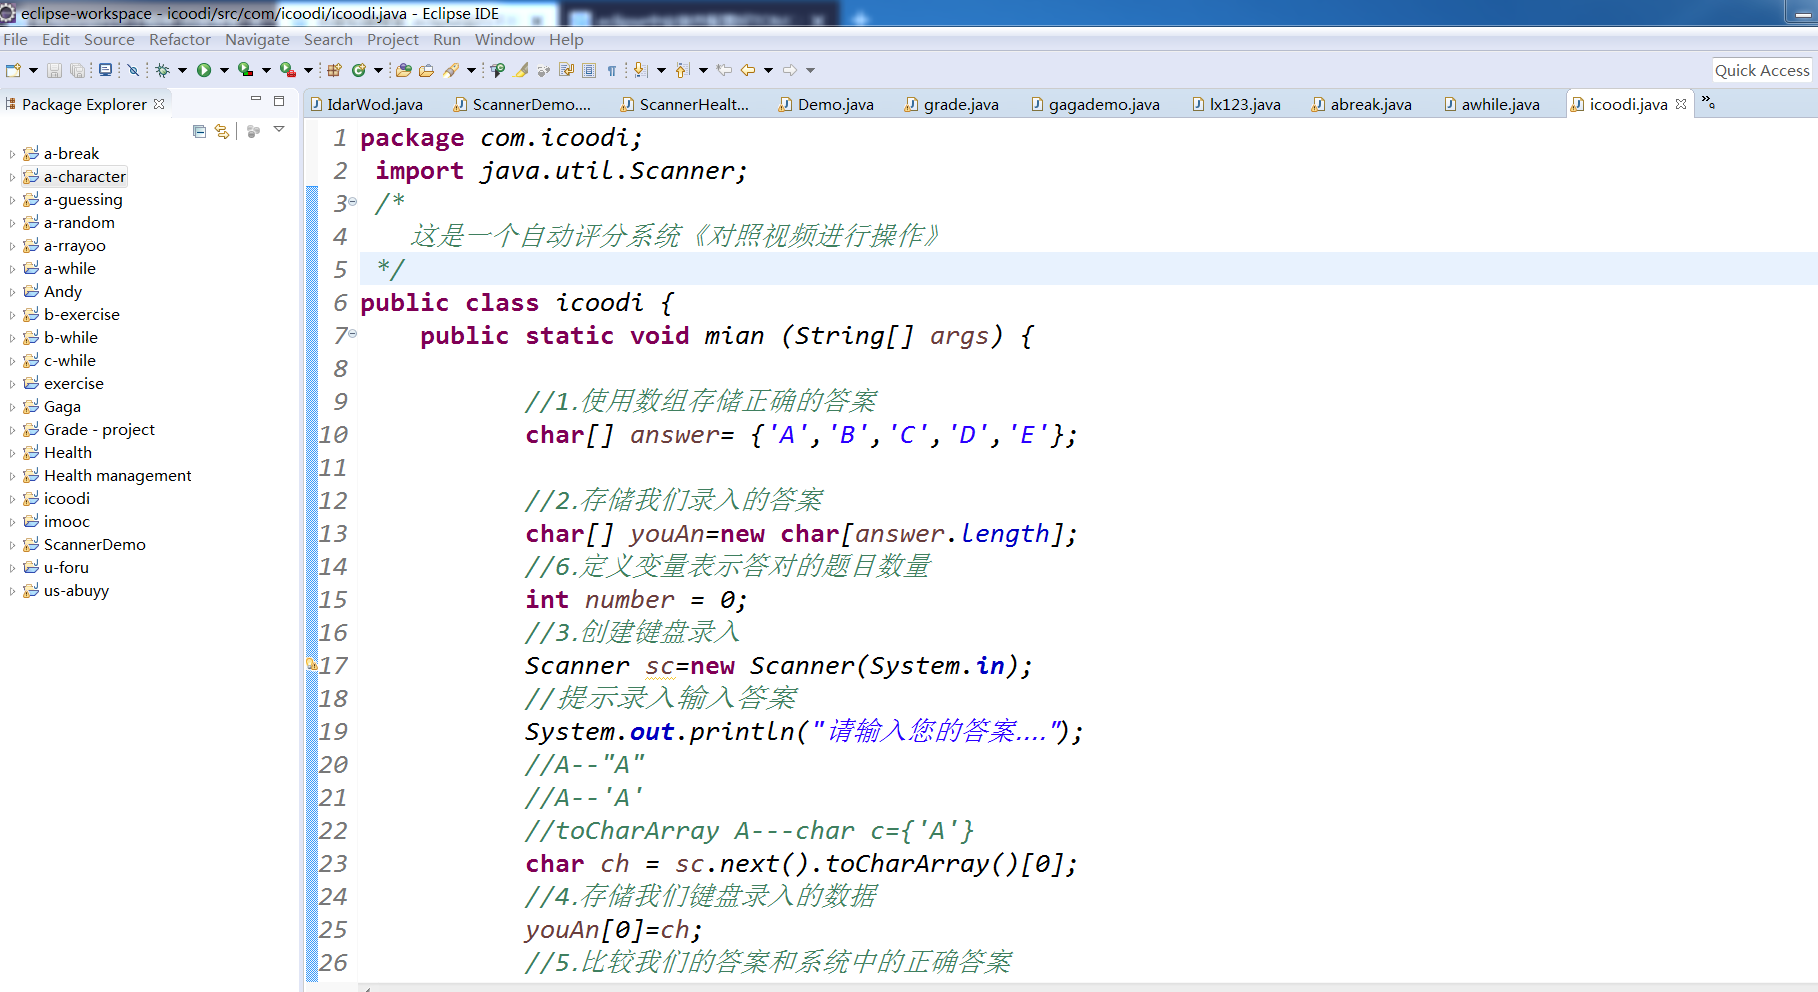1818x992 pixels.
Task: Navigate Forward with right arrow icon
Action: point(790,70)
